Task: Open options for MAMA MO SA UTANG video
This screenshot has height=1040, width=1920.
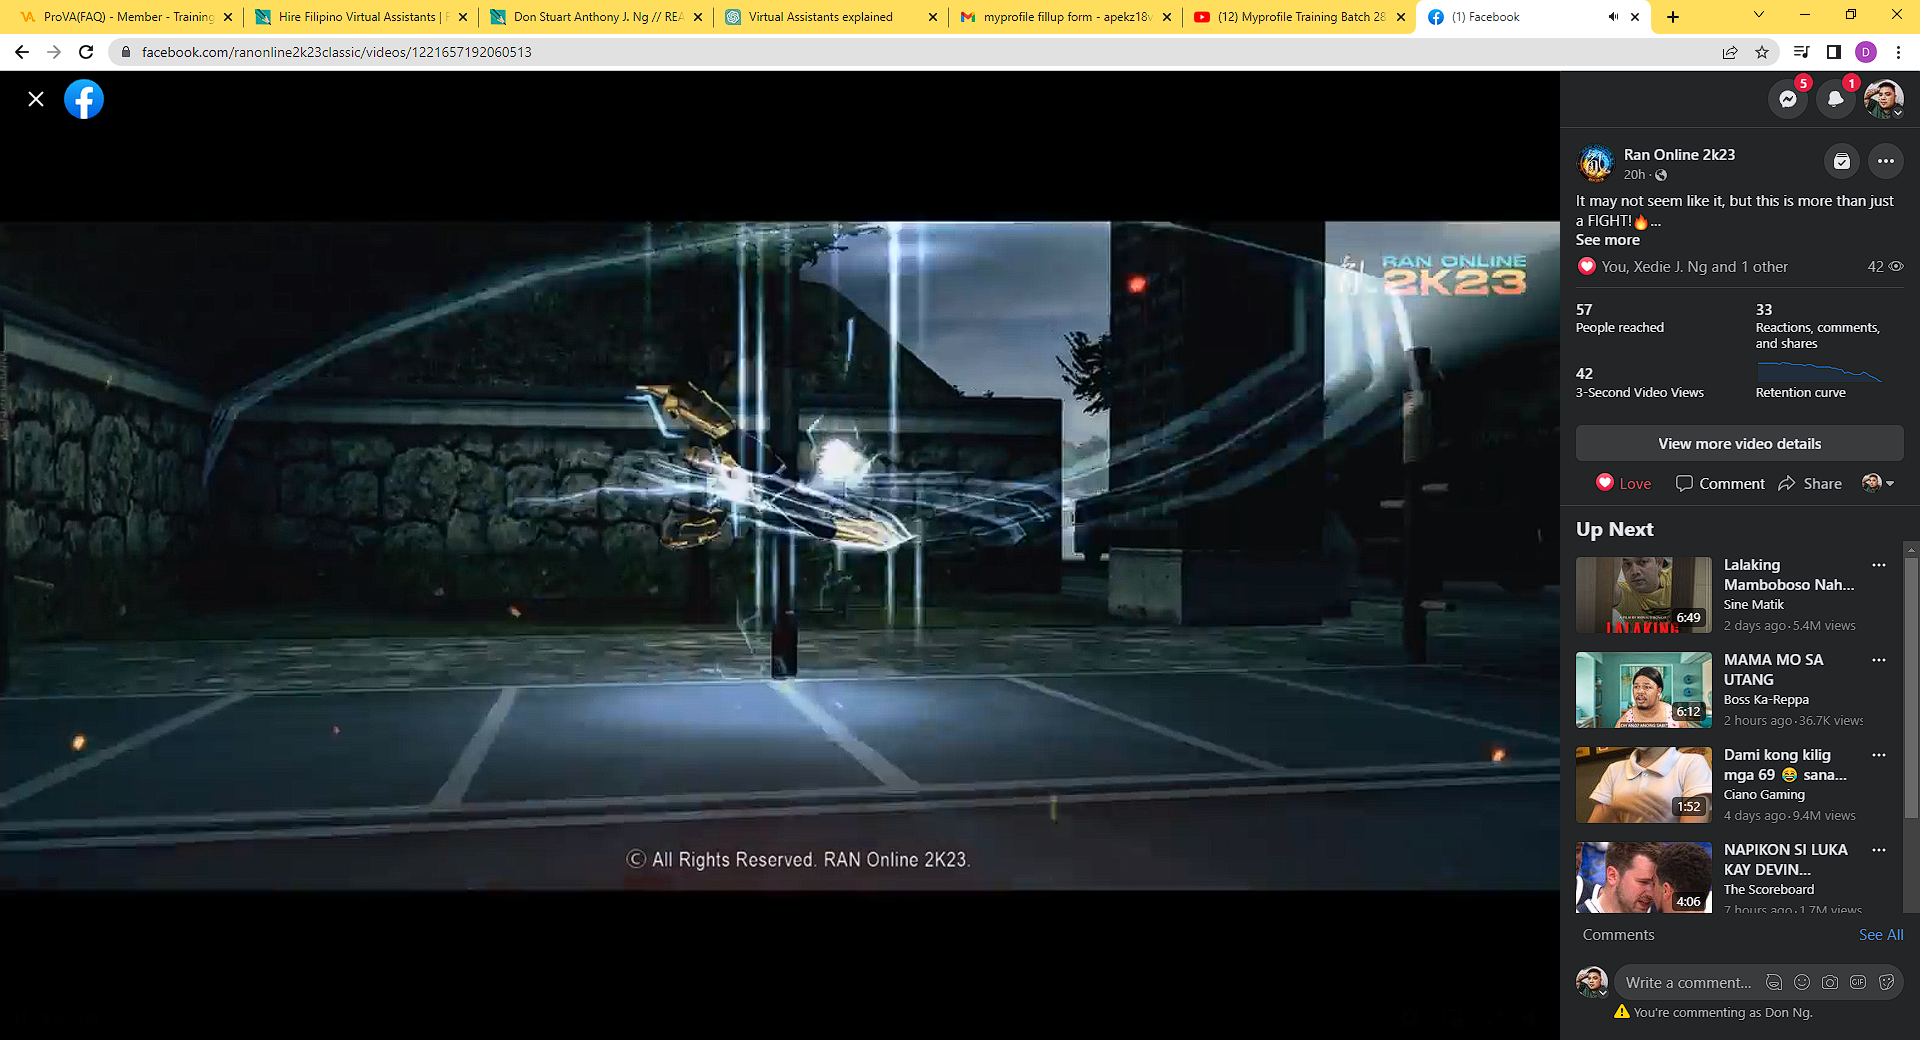Action: tap(1879, 660)
